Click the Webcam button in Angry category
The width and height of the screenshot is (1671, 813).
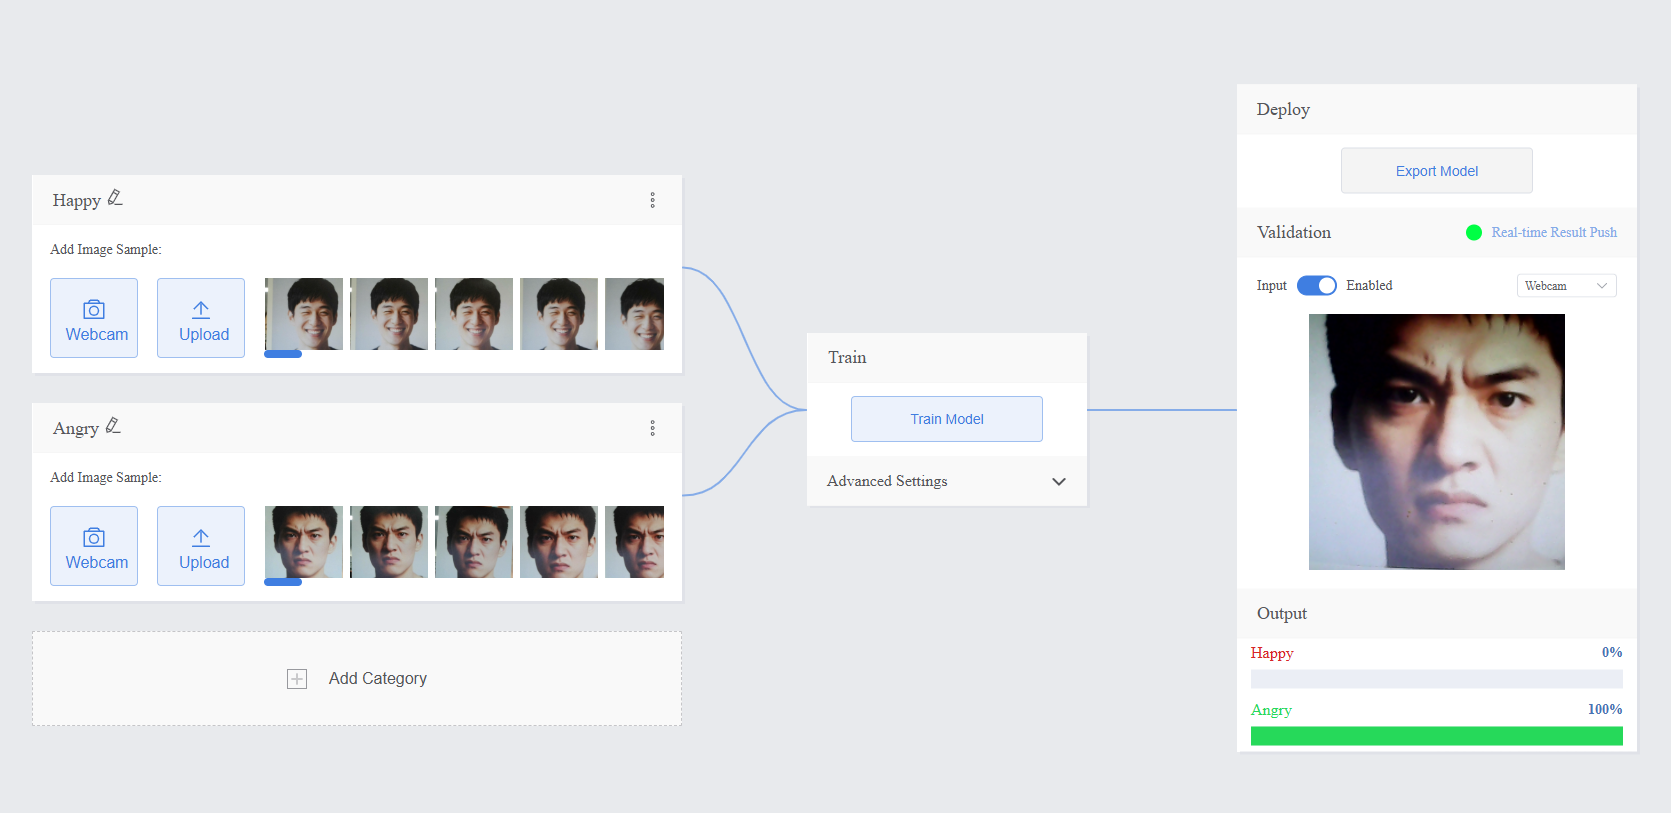point(94,546)
